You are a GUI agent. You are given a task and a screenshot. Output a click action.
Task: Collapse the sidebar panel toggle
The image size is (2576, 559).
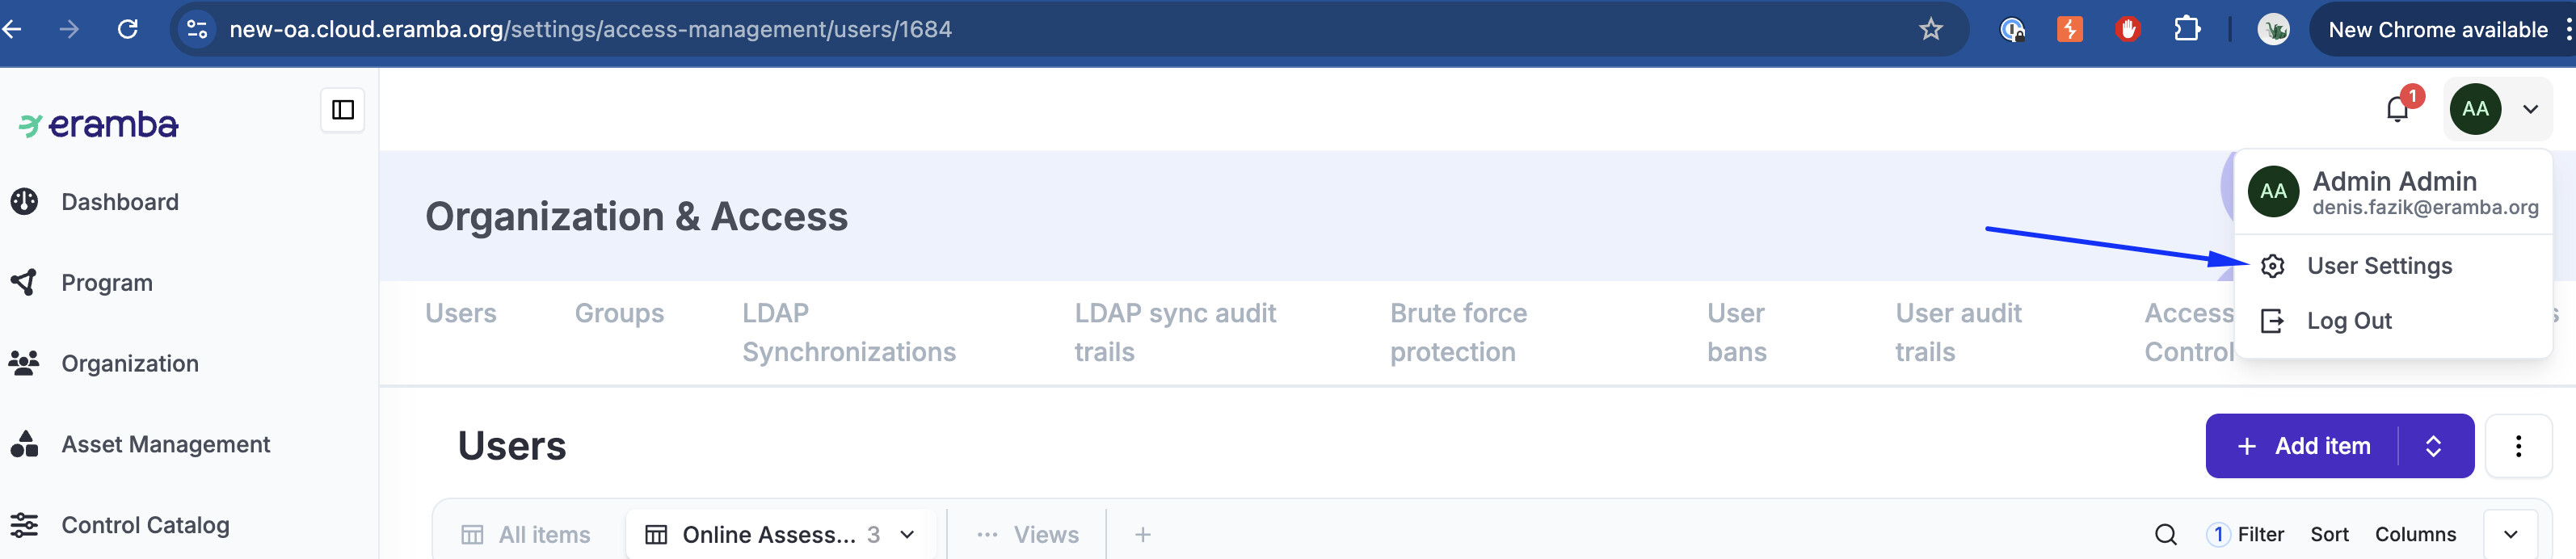pyautogui.click(x=342, y=110)
